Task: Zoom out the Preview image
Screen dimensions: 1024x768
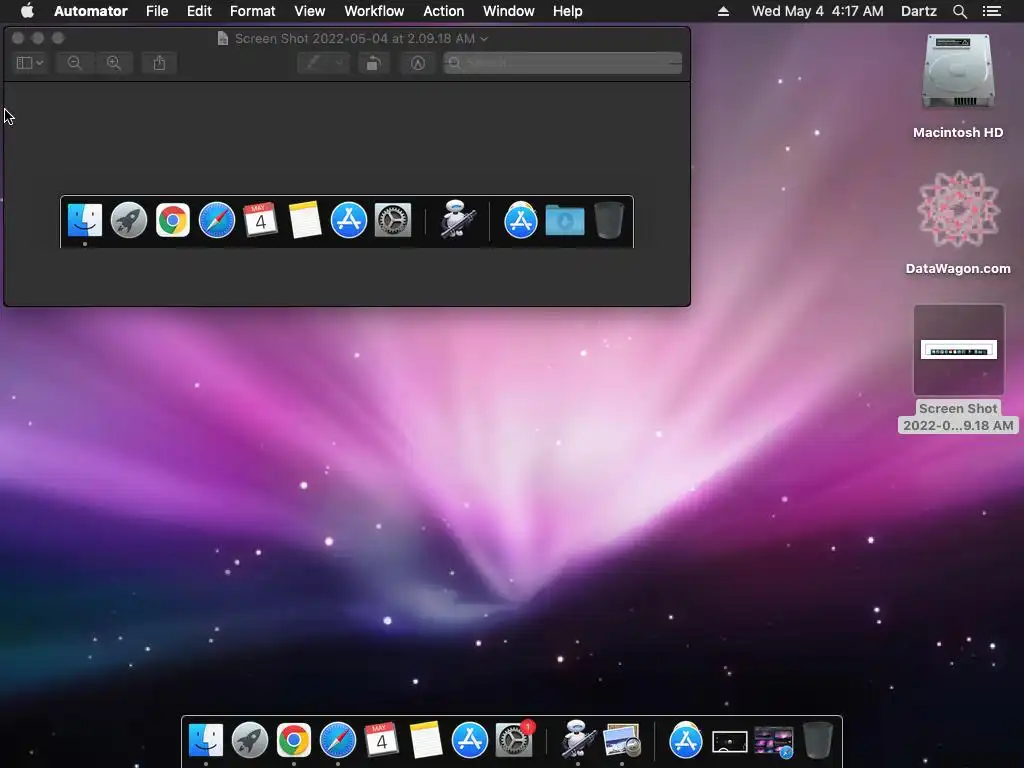Action: coord(74,63)
